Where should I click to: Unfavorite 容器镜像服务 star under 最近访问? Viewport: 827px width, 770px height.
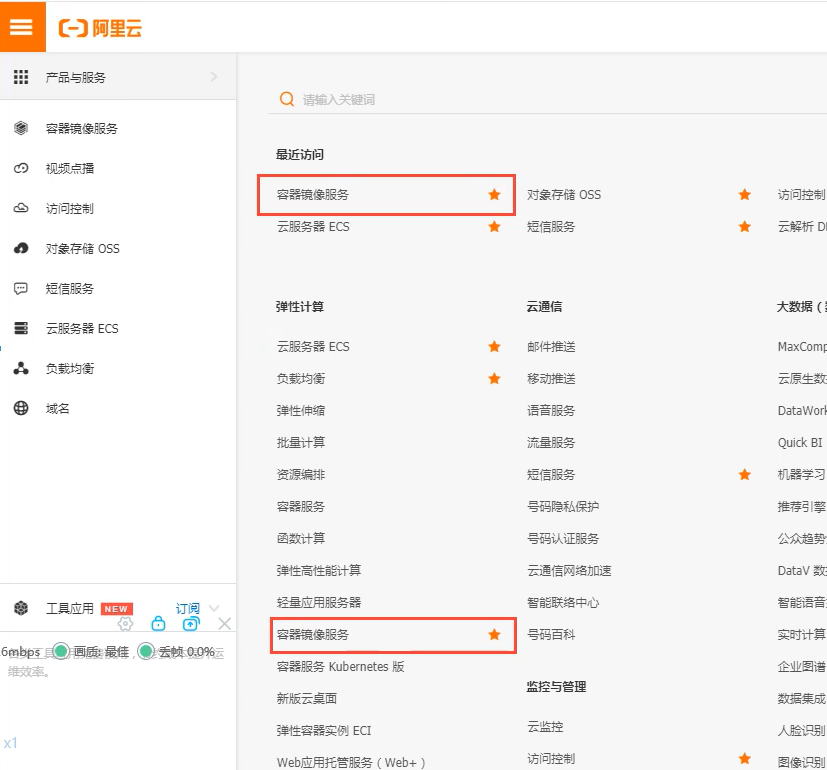click(x=494, y=195)
